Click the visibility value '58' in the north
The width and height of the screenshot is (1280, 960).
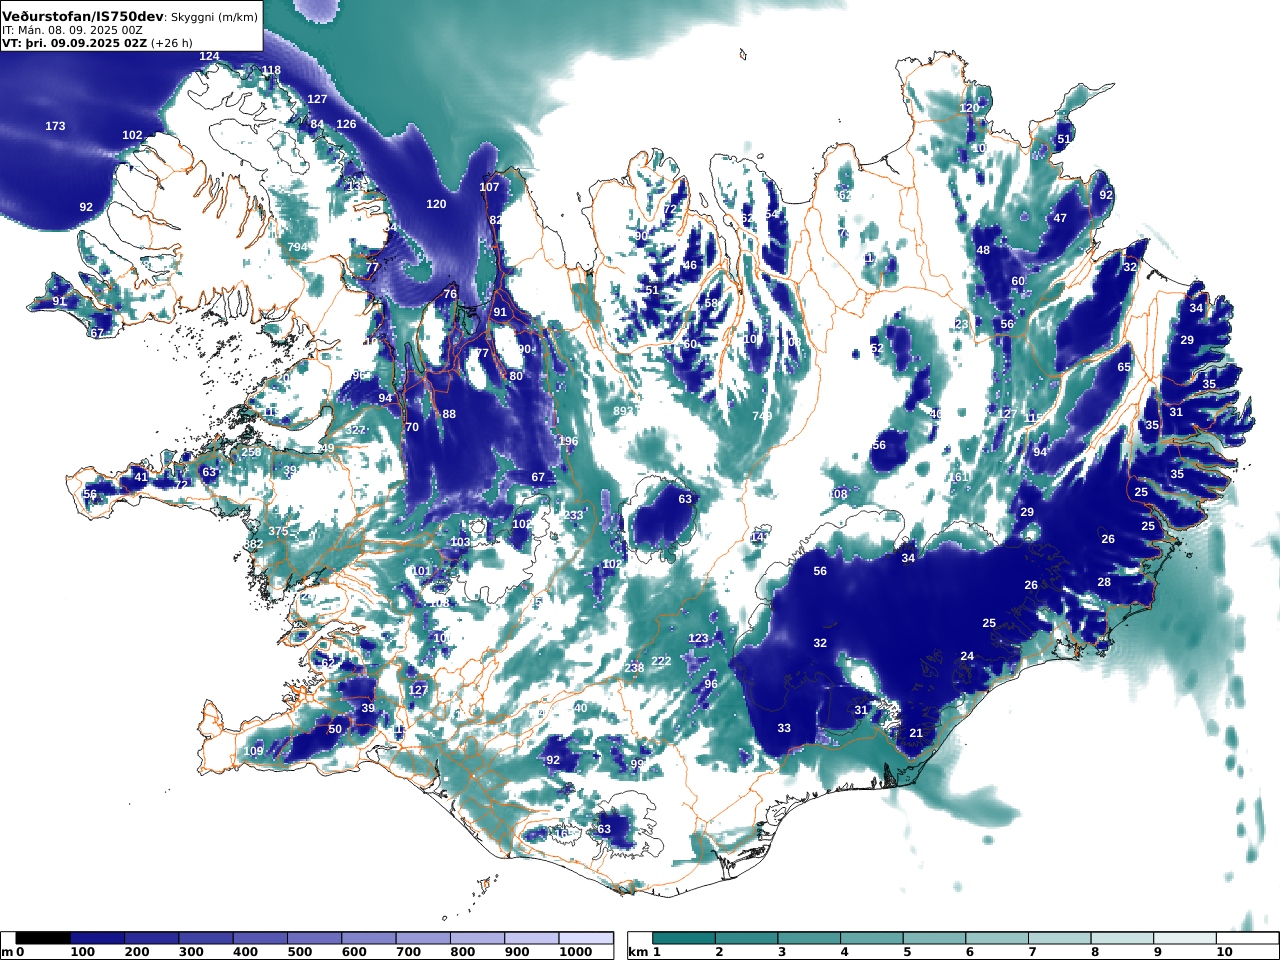(x=711, y=303)
